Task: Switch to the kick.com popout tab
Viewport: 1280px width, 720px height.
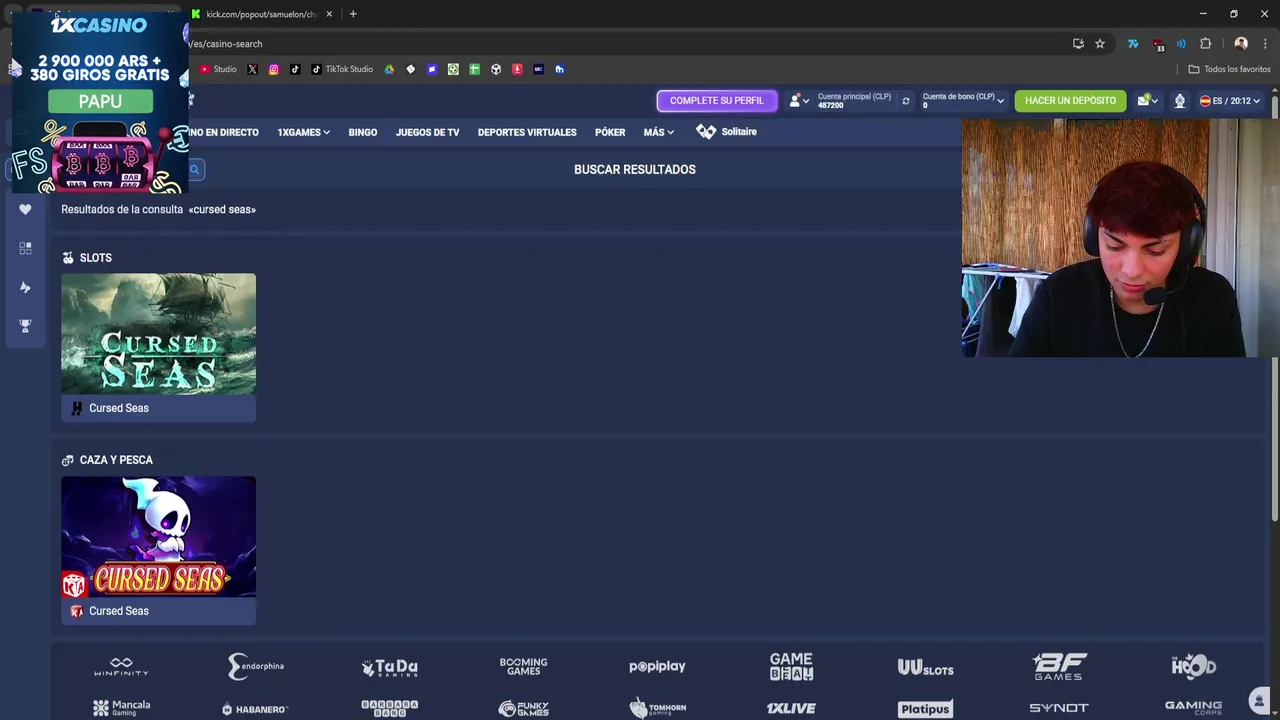Action: [260, 14]
